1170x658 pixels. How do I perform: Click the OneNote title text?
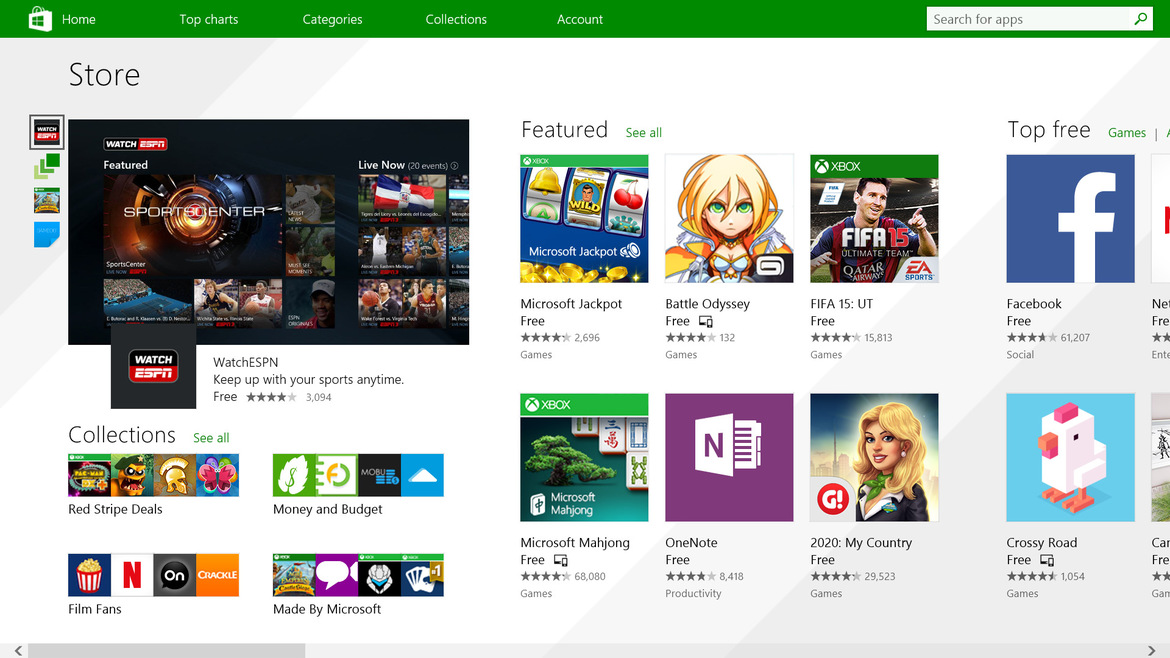pos(691,542)
